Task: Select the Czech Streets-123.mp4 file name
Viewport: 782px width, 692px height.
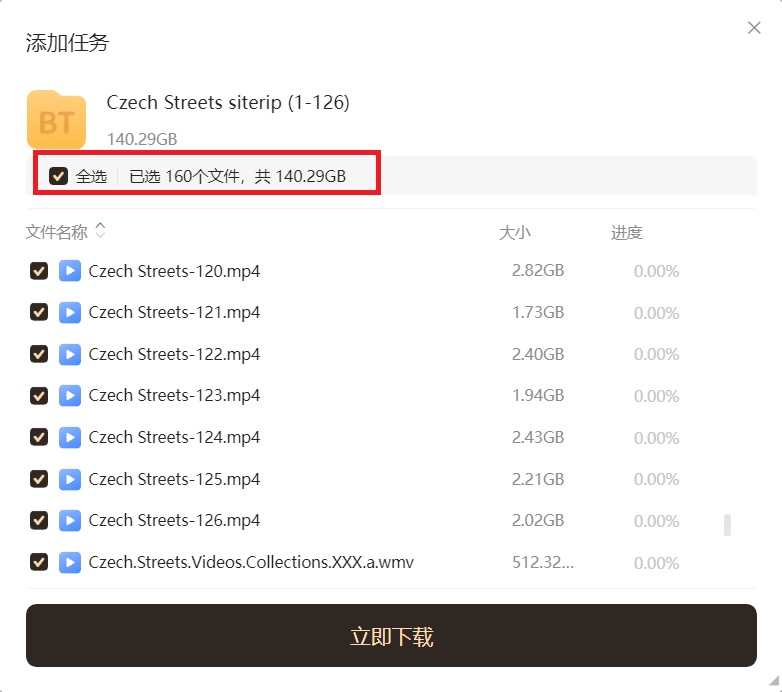Action: point(174,396)
